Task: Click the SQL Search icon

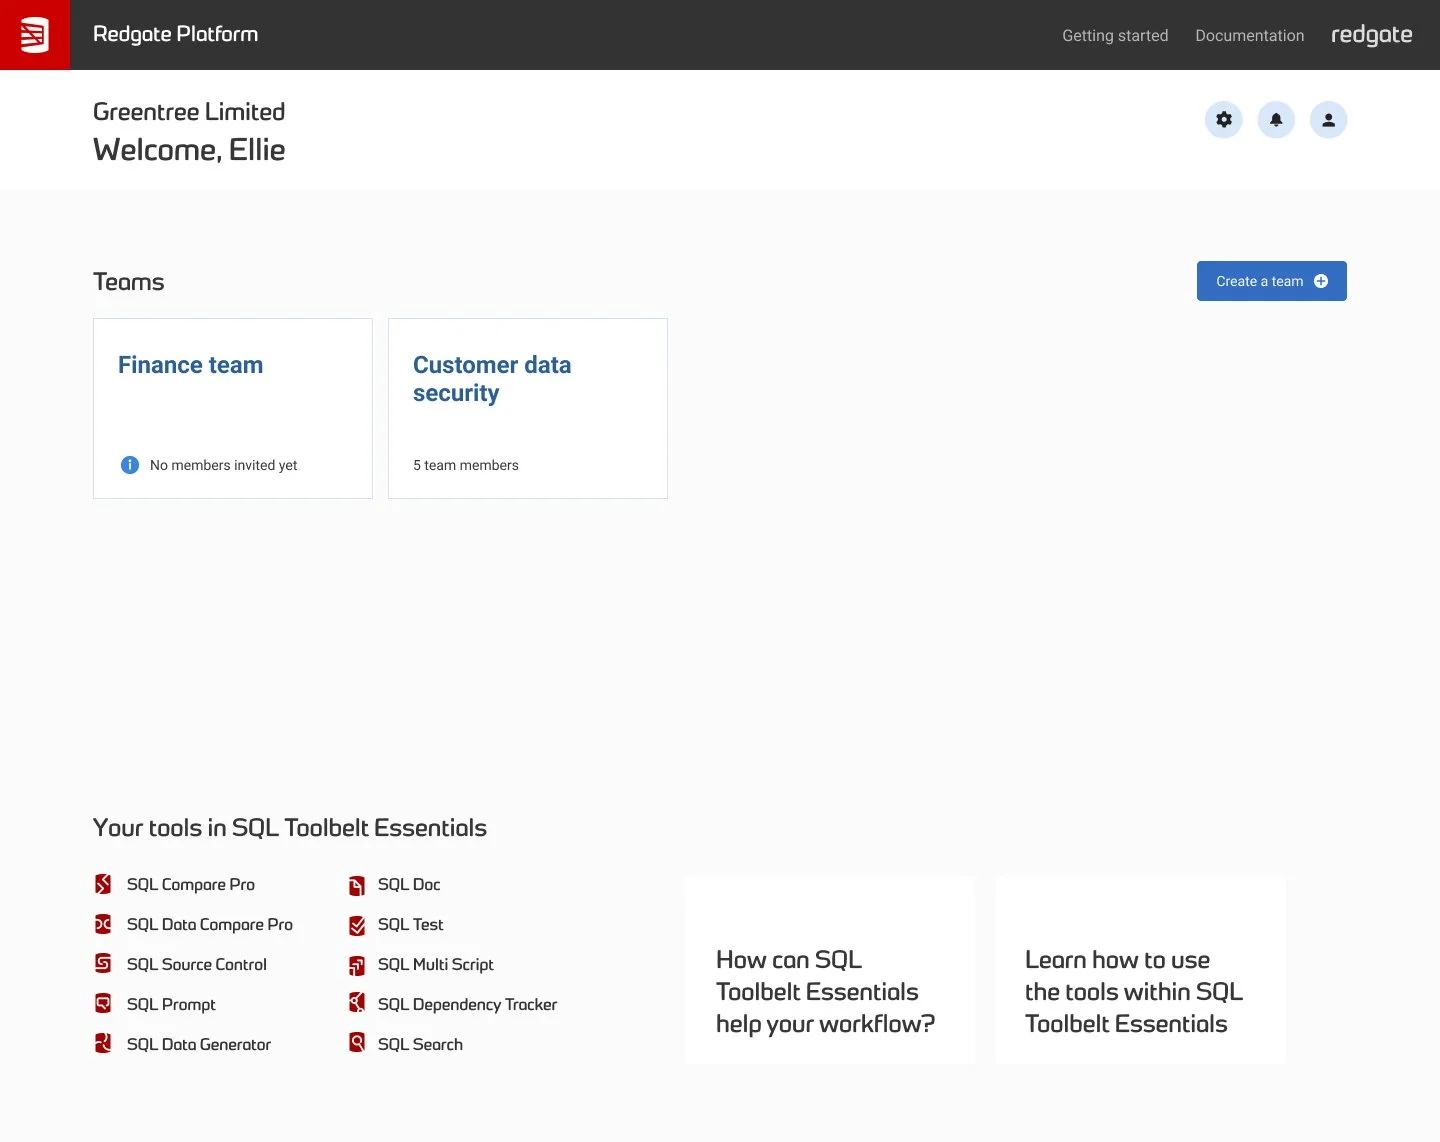Action: point(357,1043)
